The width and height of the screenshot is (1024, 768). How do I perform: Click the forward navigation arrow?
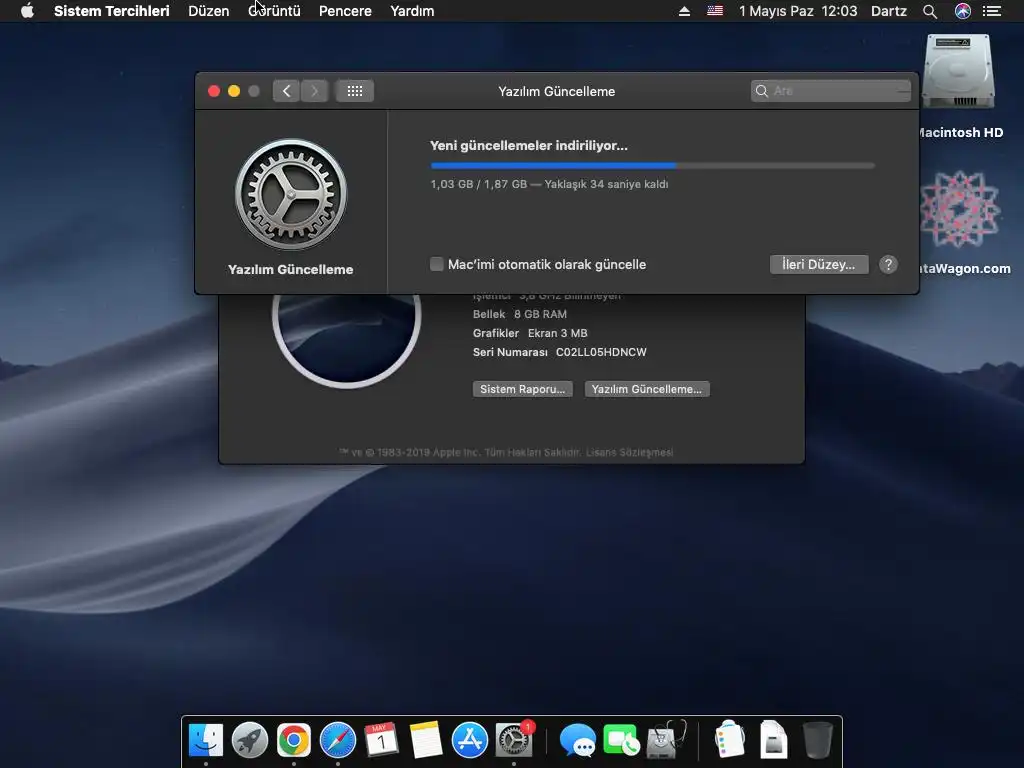coord(314,91)
